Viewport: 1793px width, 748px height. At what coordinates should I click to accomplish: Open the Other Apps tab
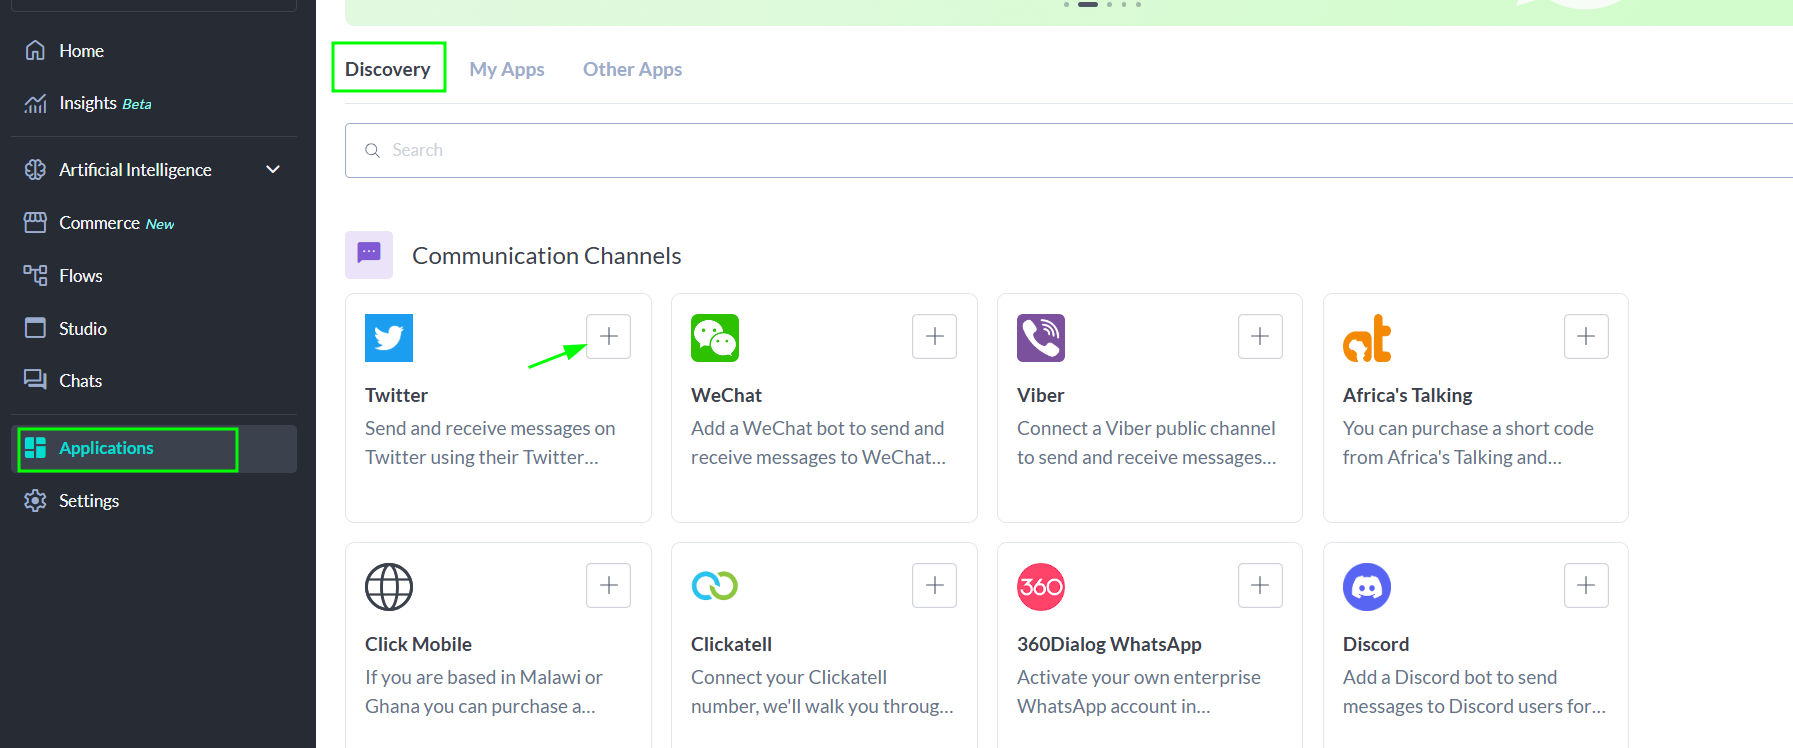632,69
